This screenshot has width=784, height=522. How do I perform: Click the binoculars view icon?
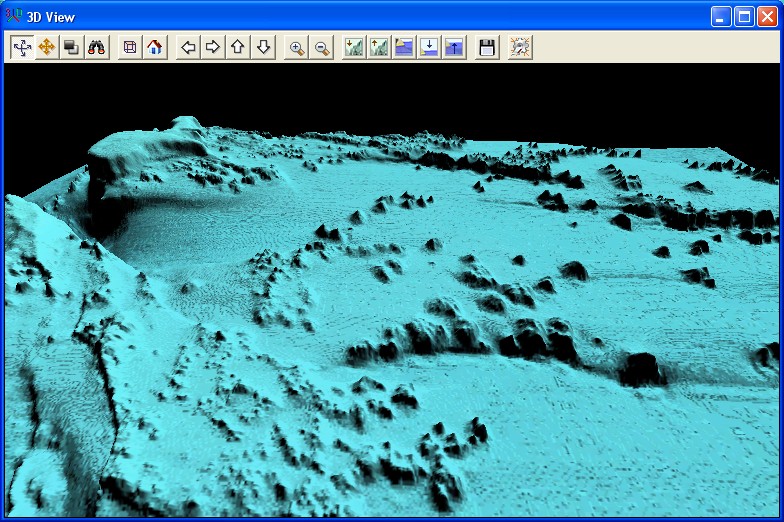(97, 48)
